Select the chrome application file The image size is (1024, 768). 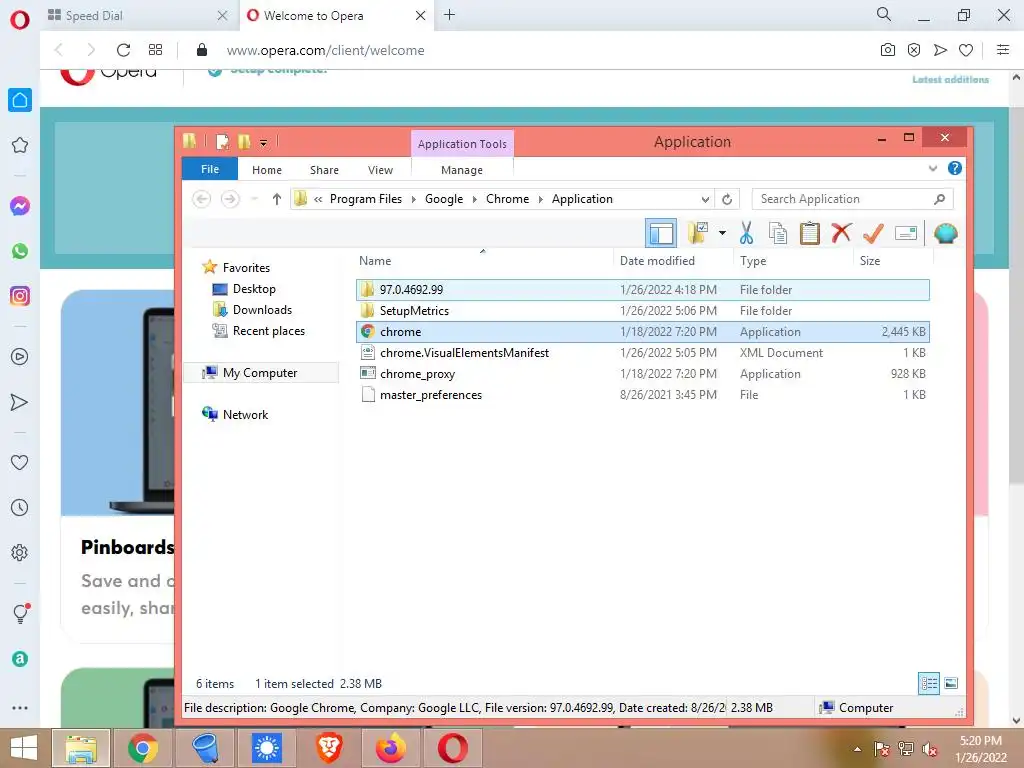coord(643,332)
